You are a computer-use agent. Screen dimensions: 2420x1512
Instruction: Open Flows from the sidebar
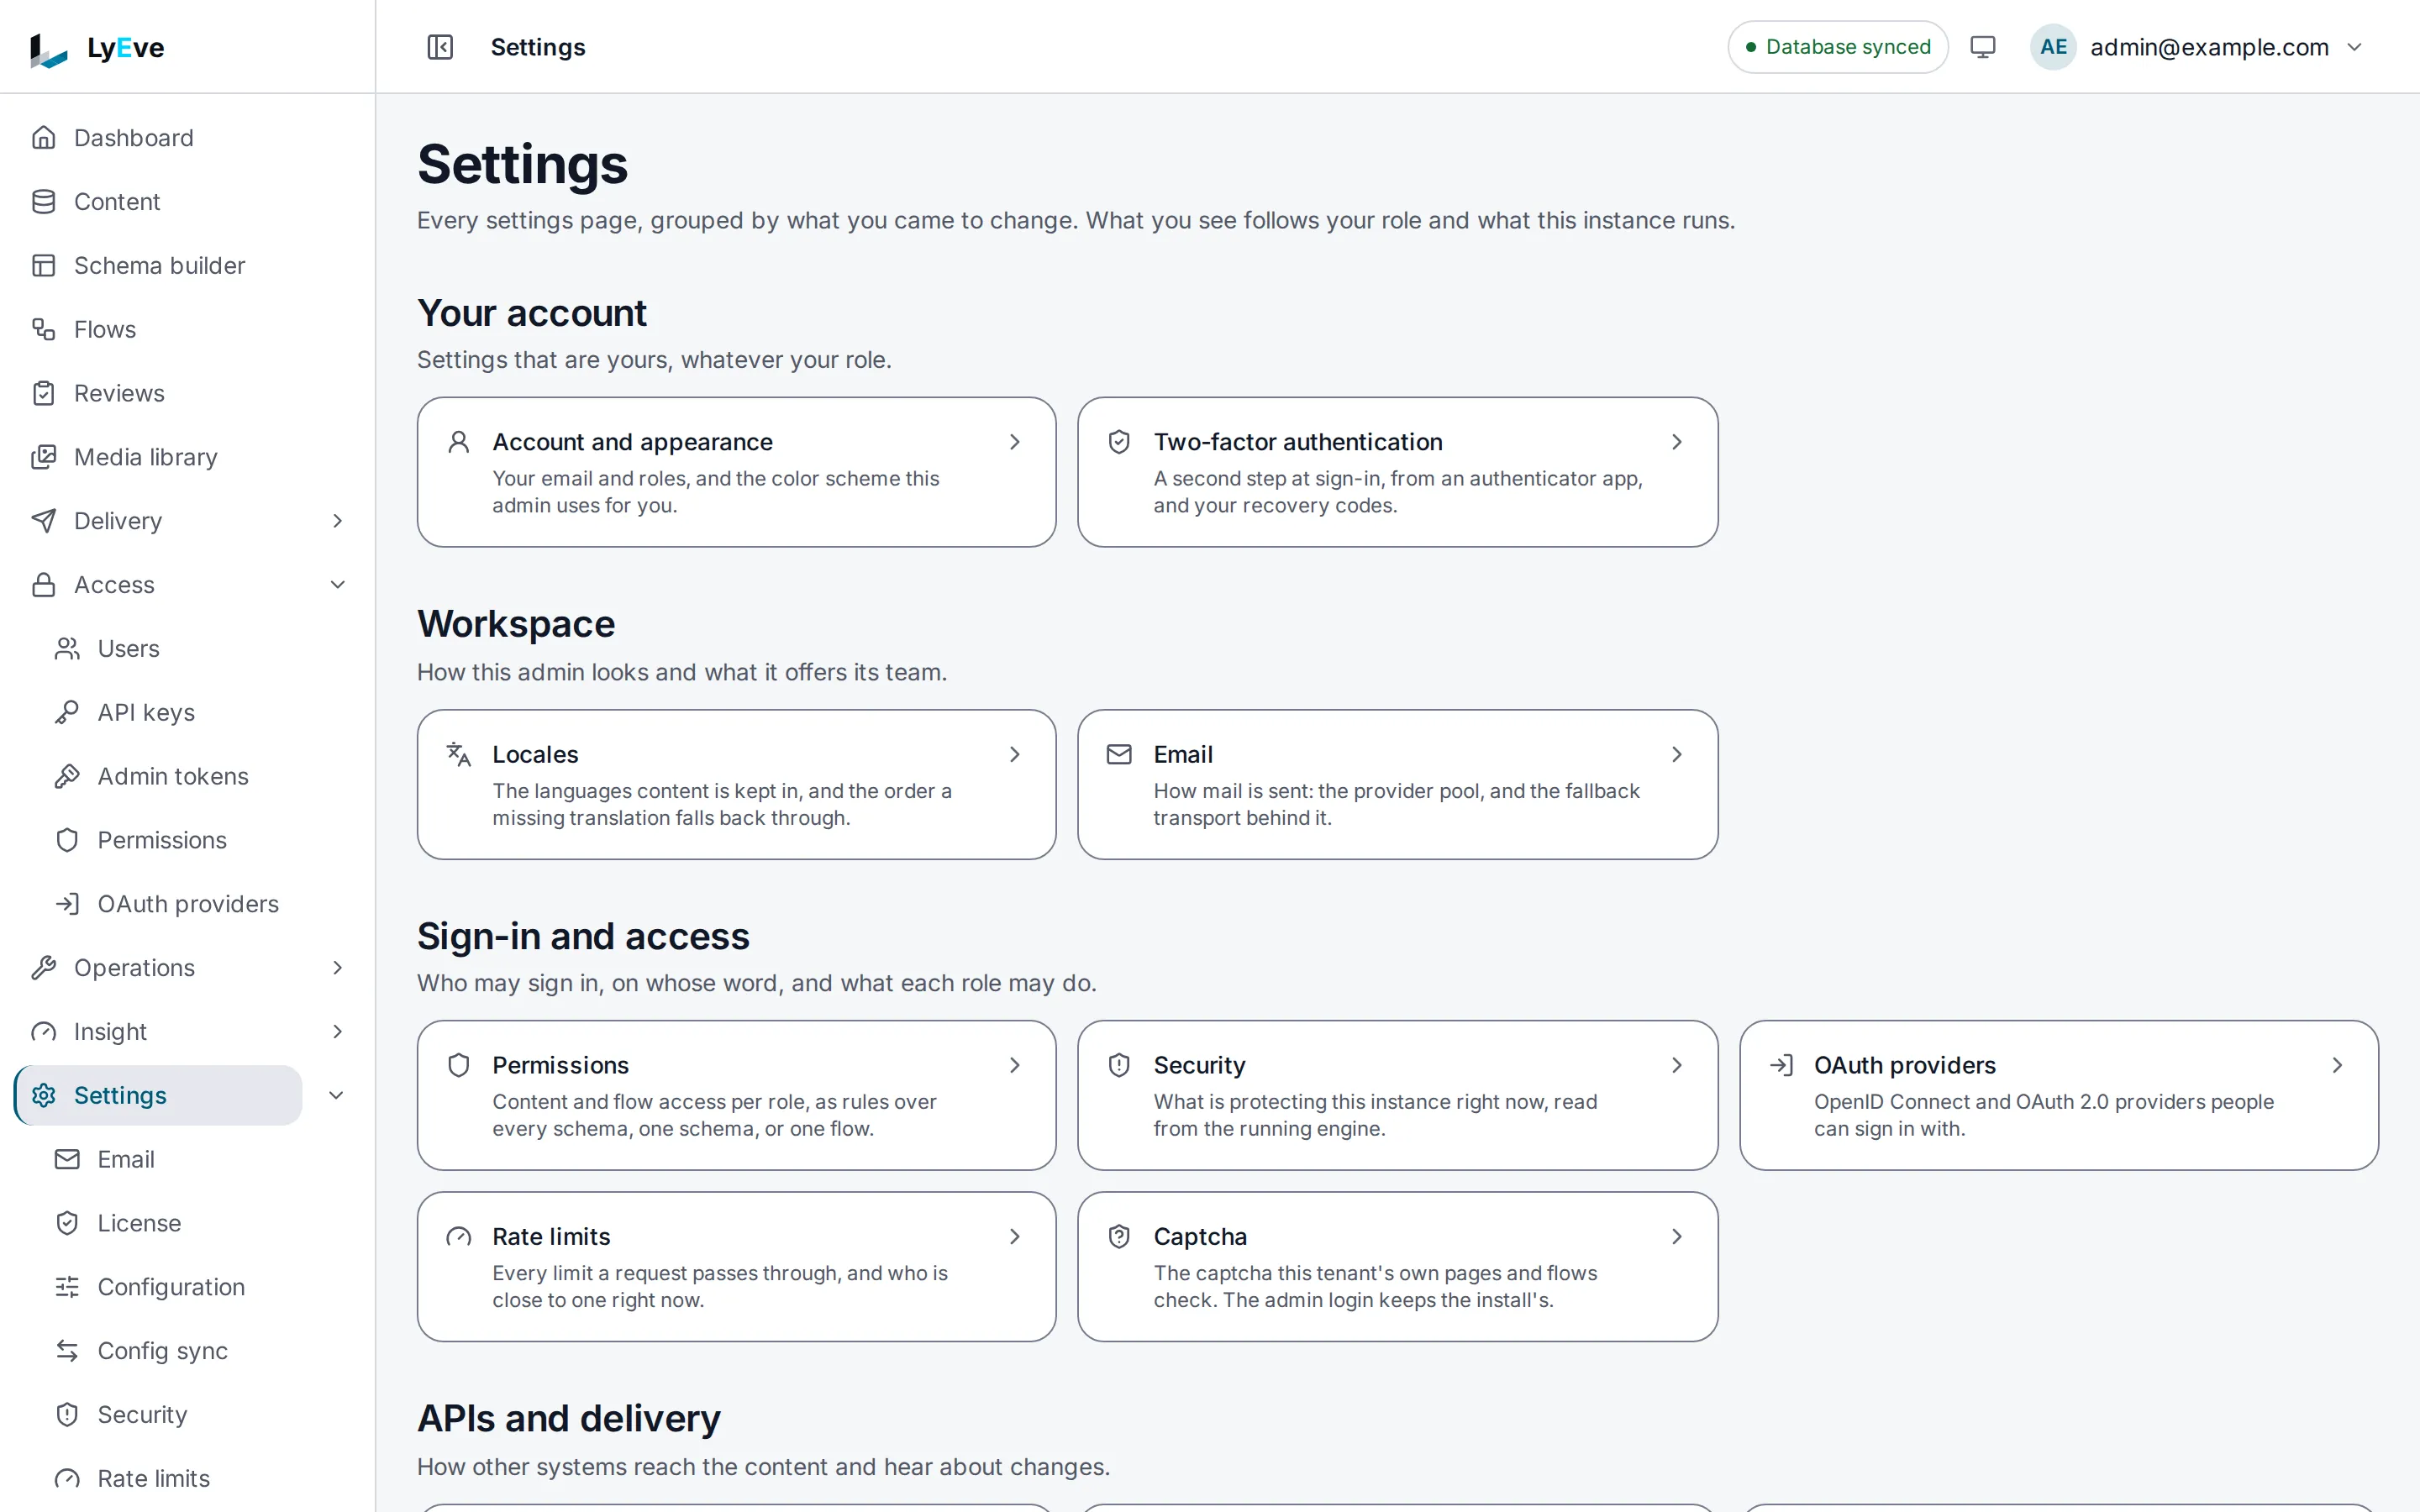click(x=187, y=329)
